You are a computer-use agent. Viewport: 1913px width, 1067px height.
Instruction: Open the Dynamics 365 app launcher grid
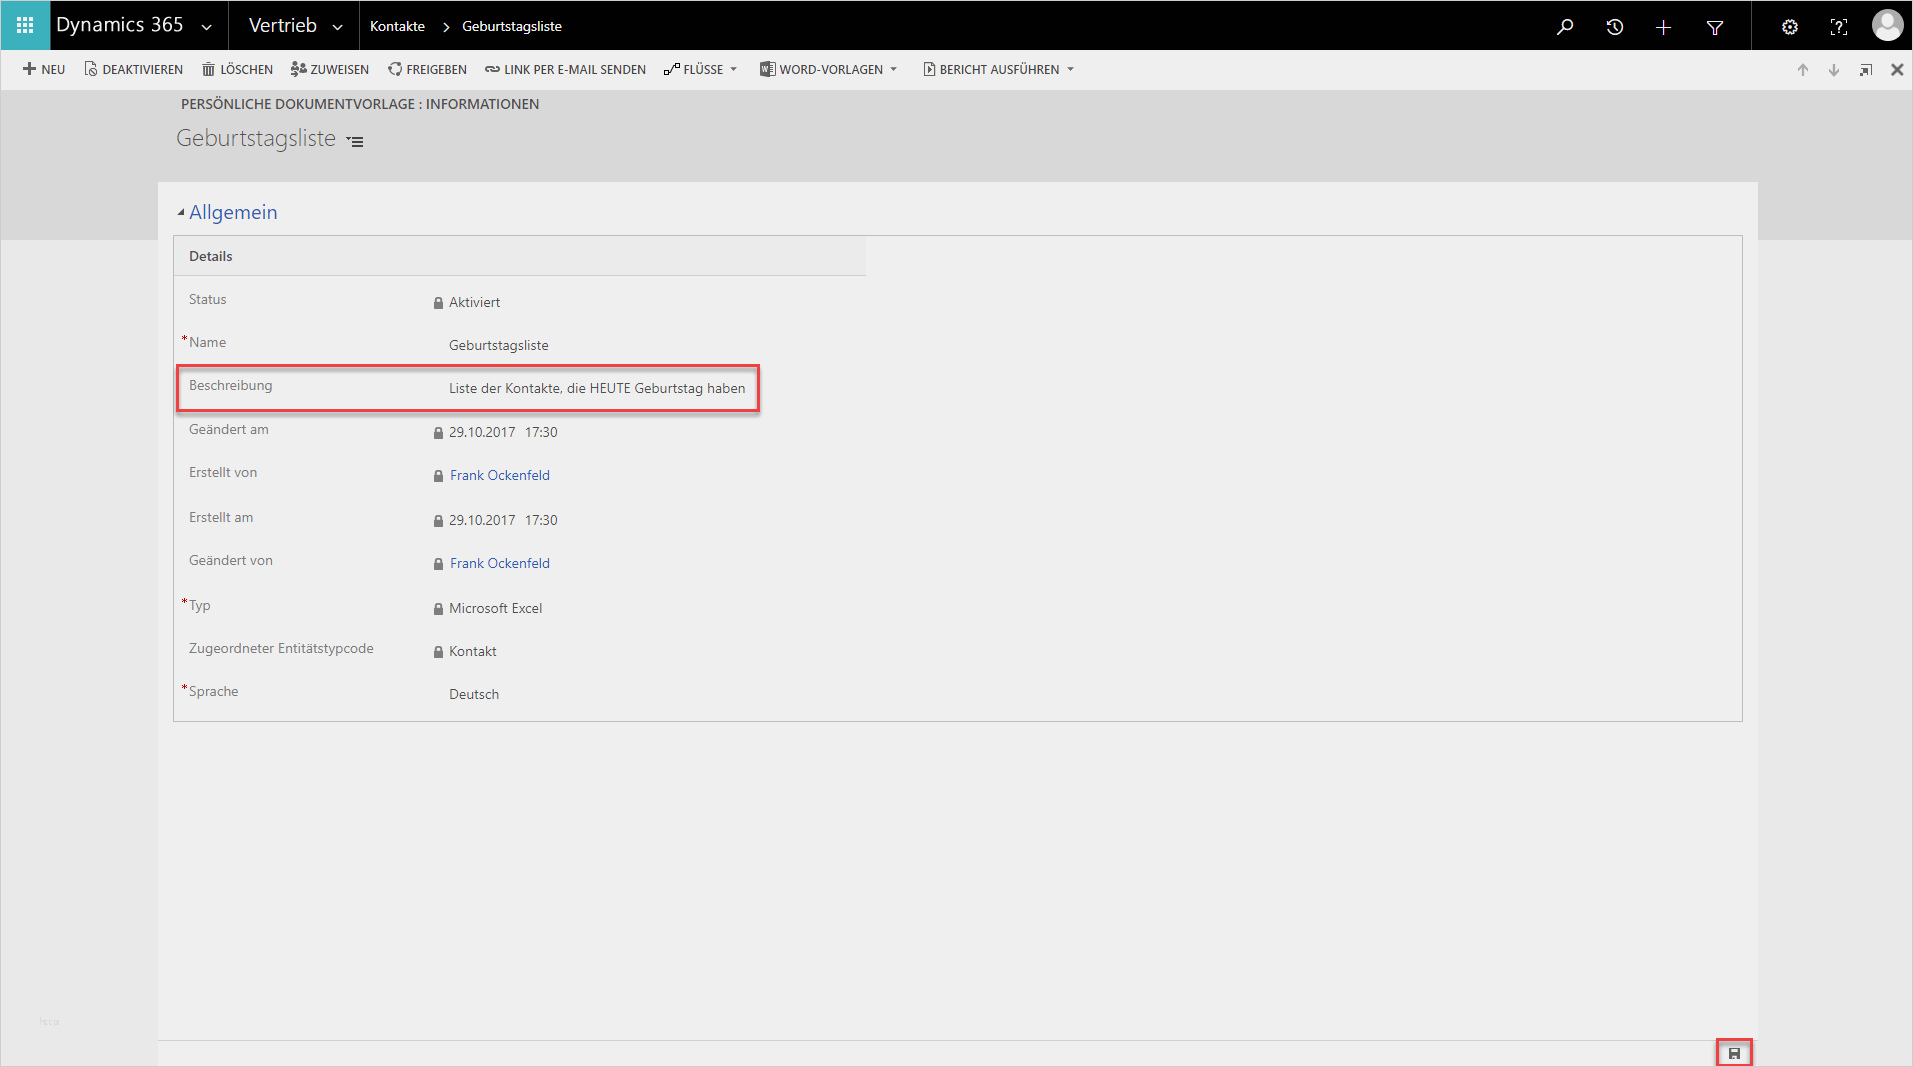click(25, 26)
